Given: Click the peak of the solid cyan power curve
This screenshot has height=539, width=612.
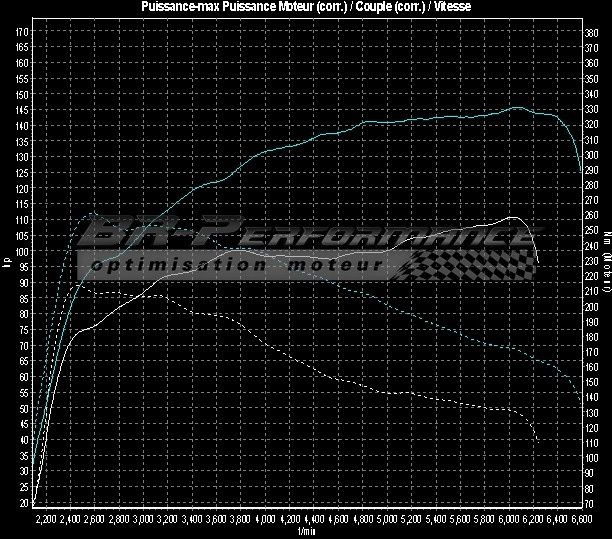Looking at the screenshot, I should click(x=516, y=107).
